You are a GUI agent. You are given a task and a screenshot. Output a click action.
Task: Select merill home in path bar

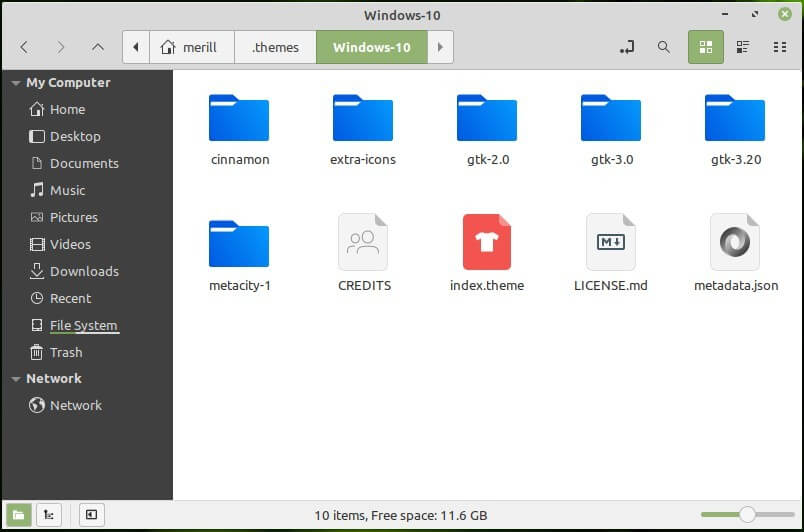click(x=190, y=47)
